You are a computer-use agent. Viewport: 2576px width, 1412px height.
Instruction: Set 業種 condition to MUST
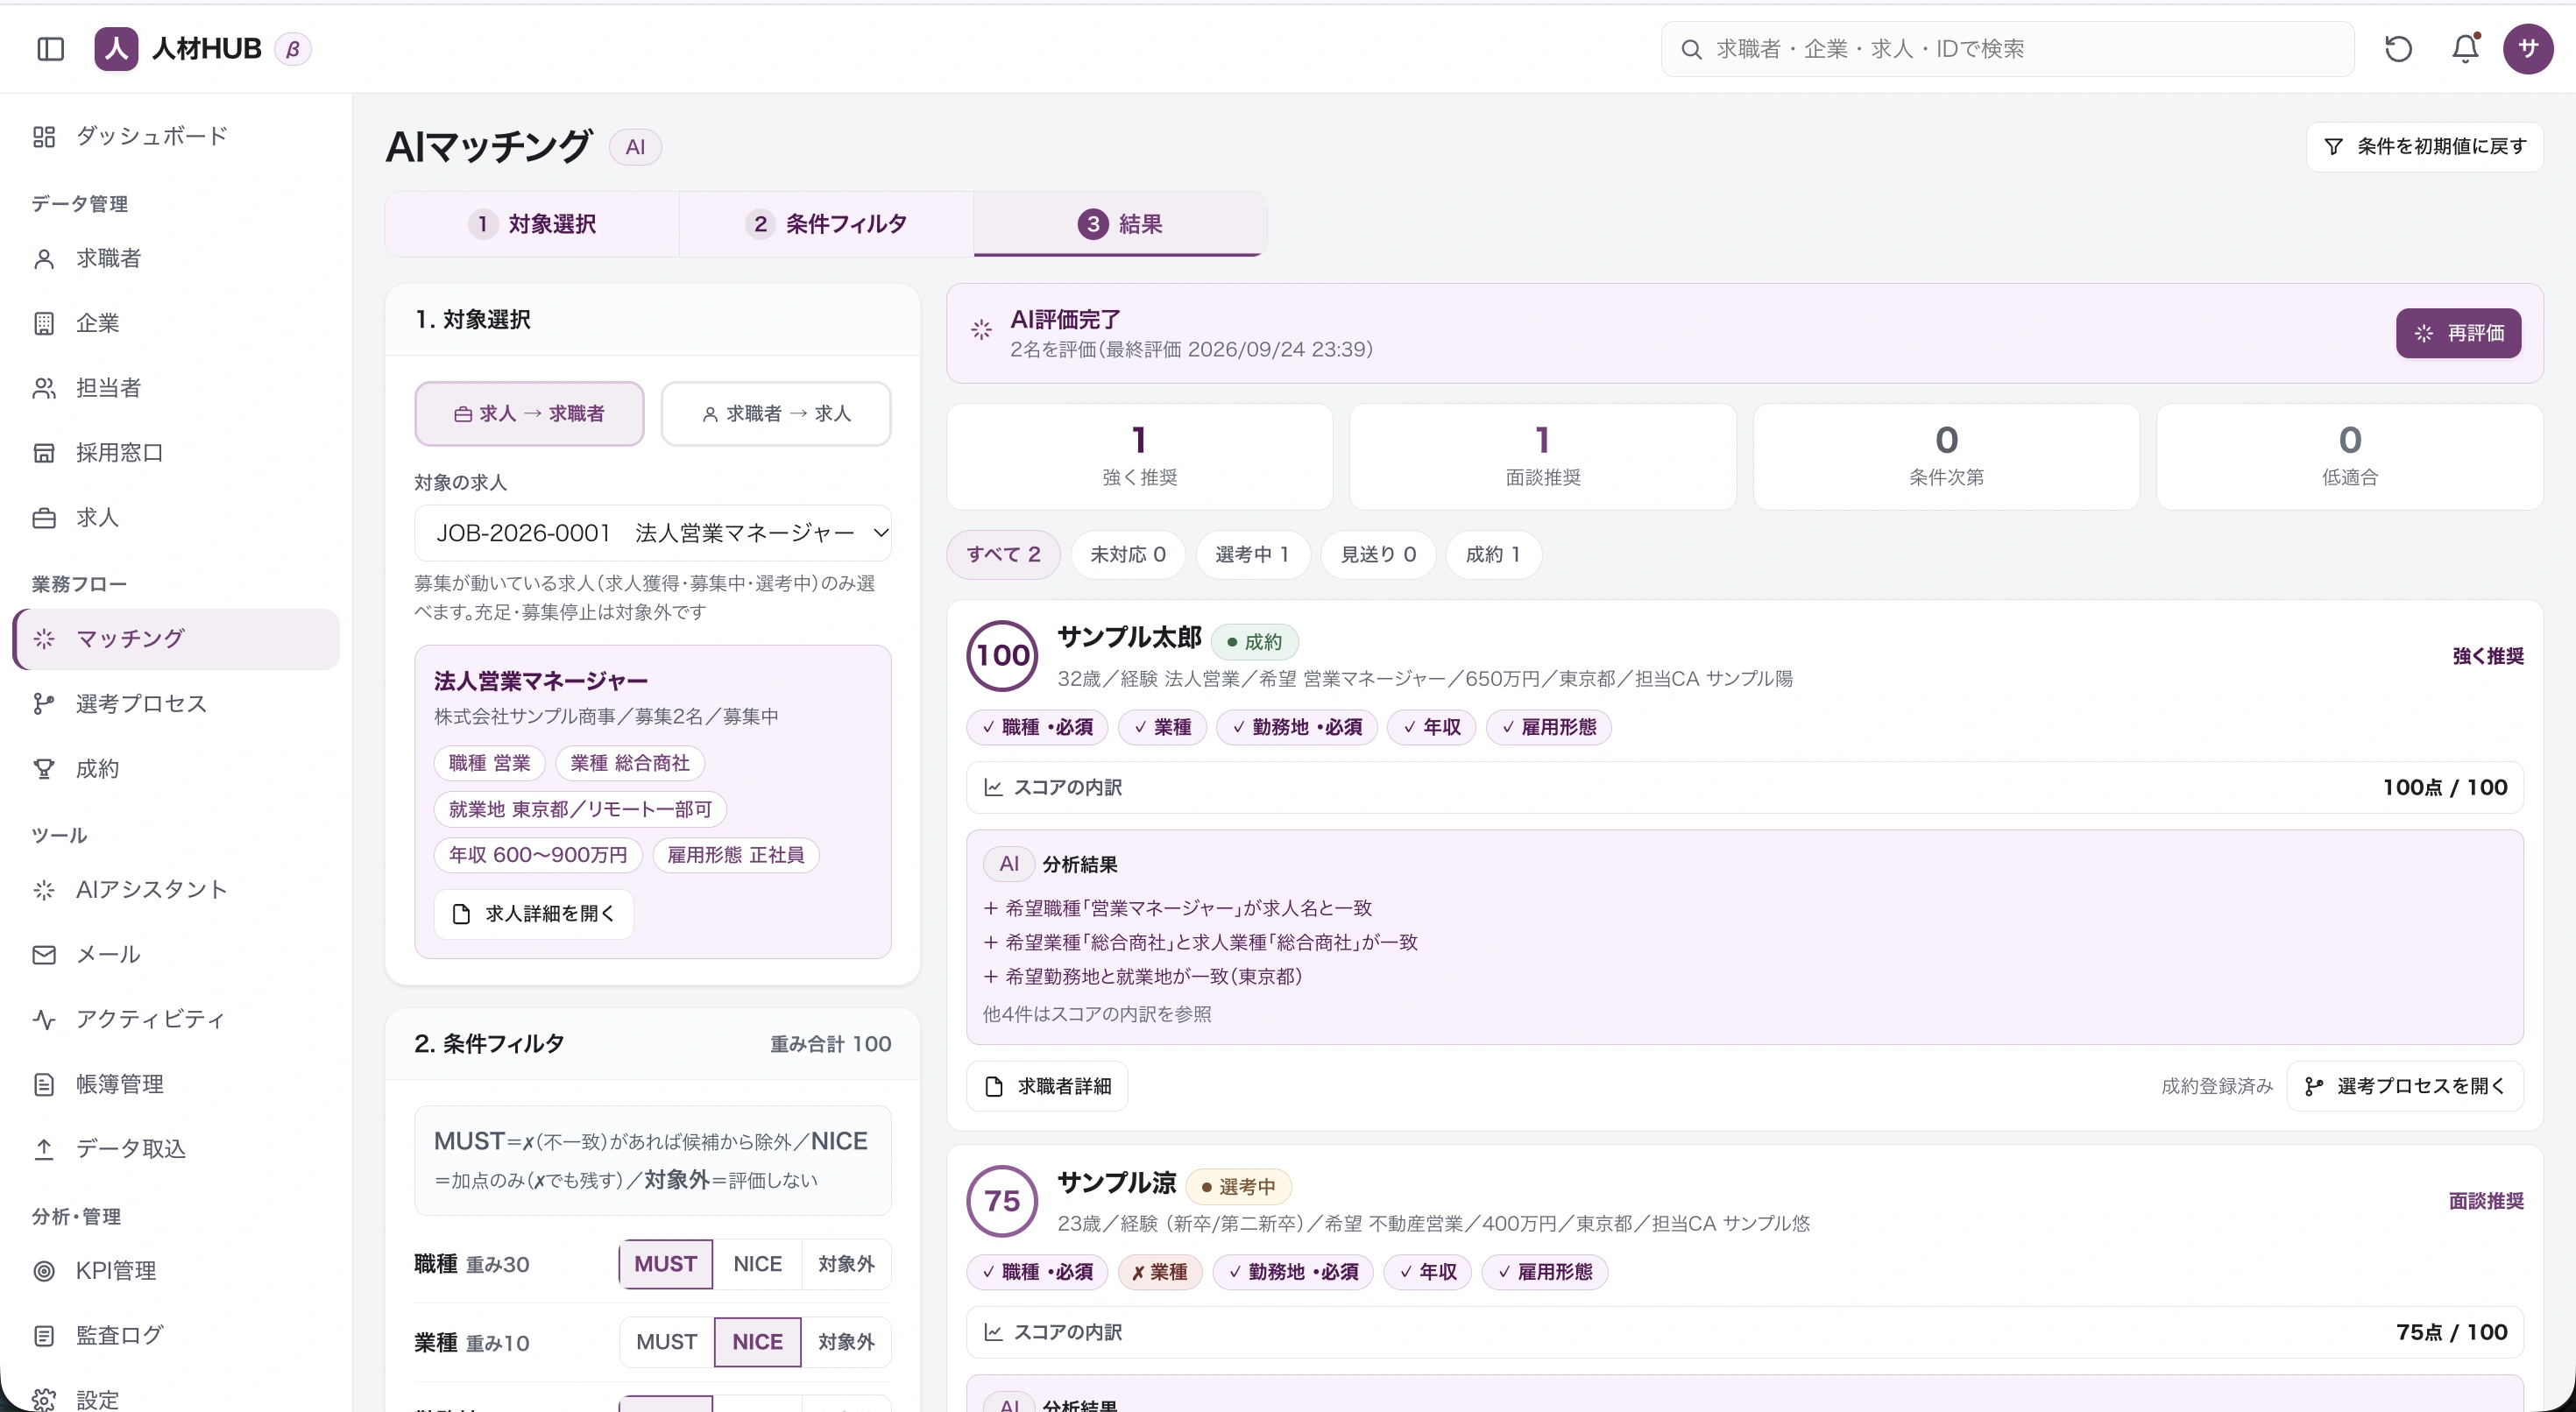click(666, 1342)
